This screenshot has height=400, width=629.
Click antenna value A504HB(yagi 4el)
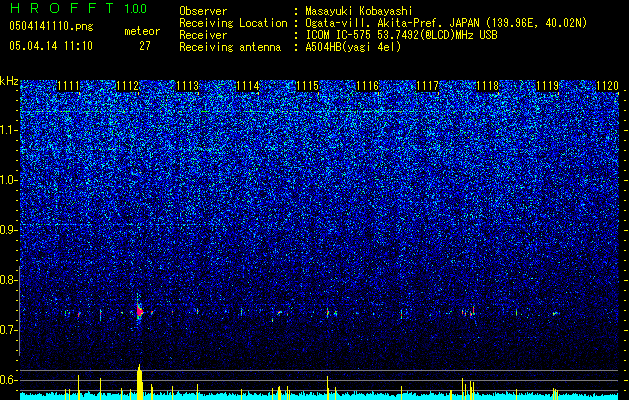click(x=353, y=47)
